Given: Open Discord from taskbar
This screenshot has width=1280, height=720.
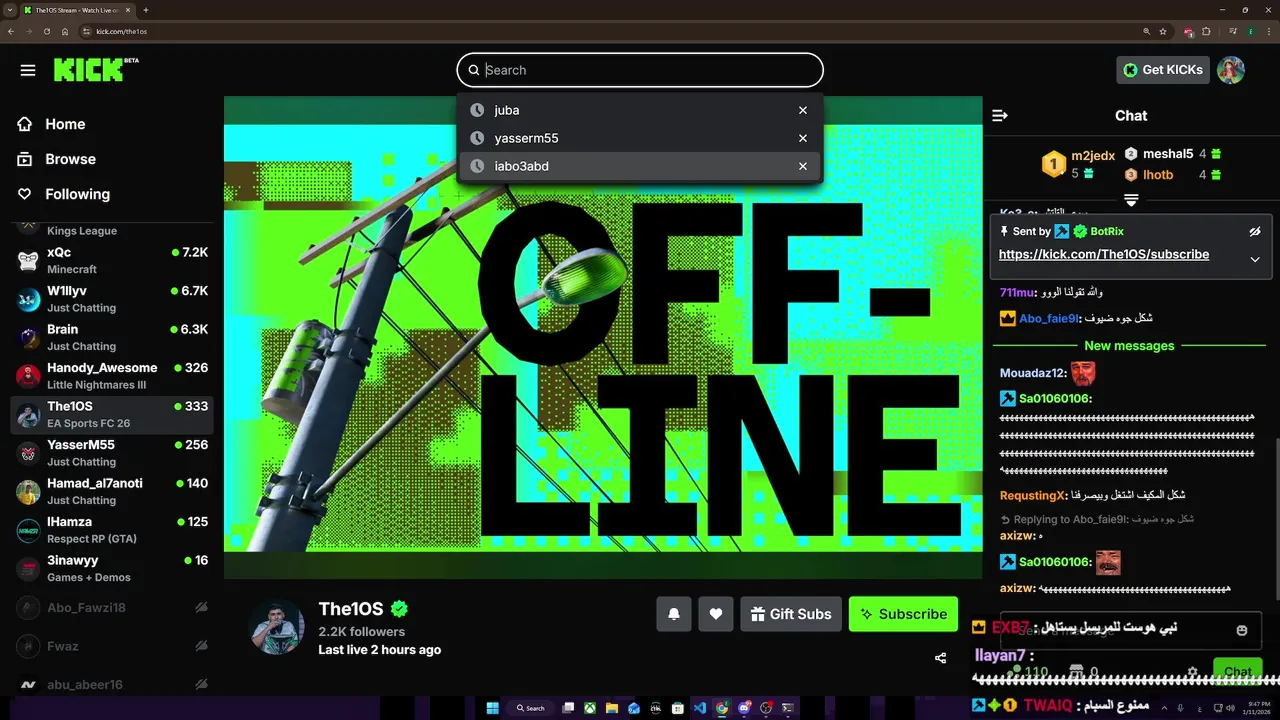Looking at the screenshot, I should (744, 708).
